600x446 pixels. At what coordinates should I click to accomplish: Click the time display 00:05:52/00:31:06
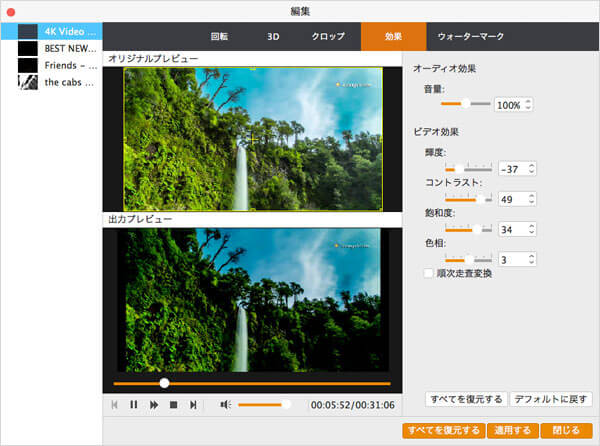pos(352,405)
